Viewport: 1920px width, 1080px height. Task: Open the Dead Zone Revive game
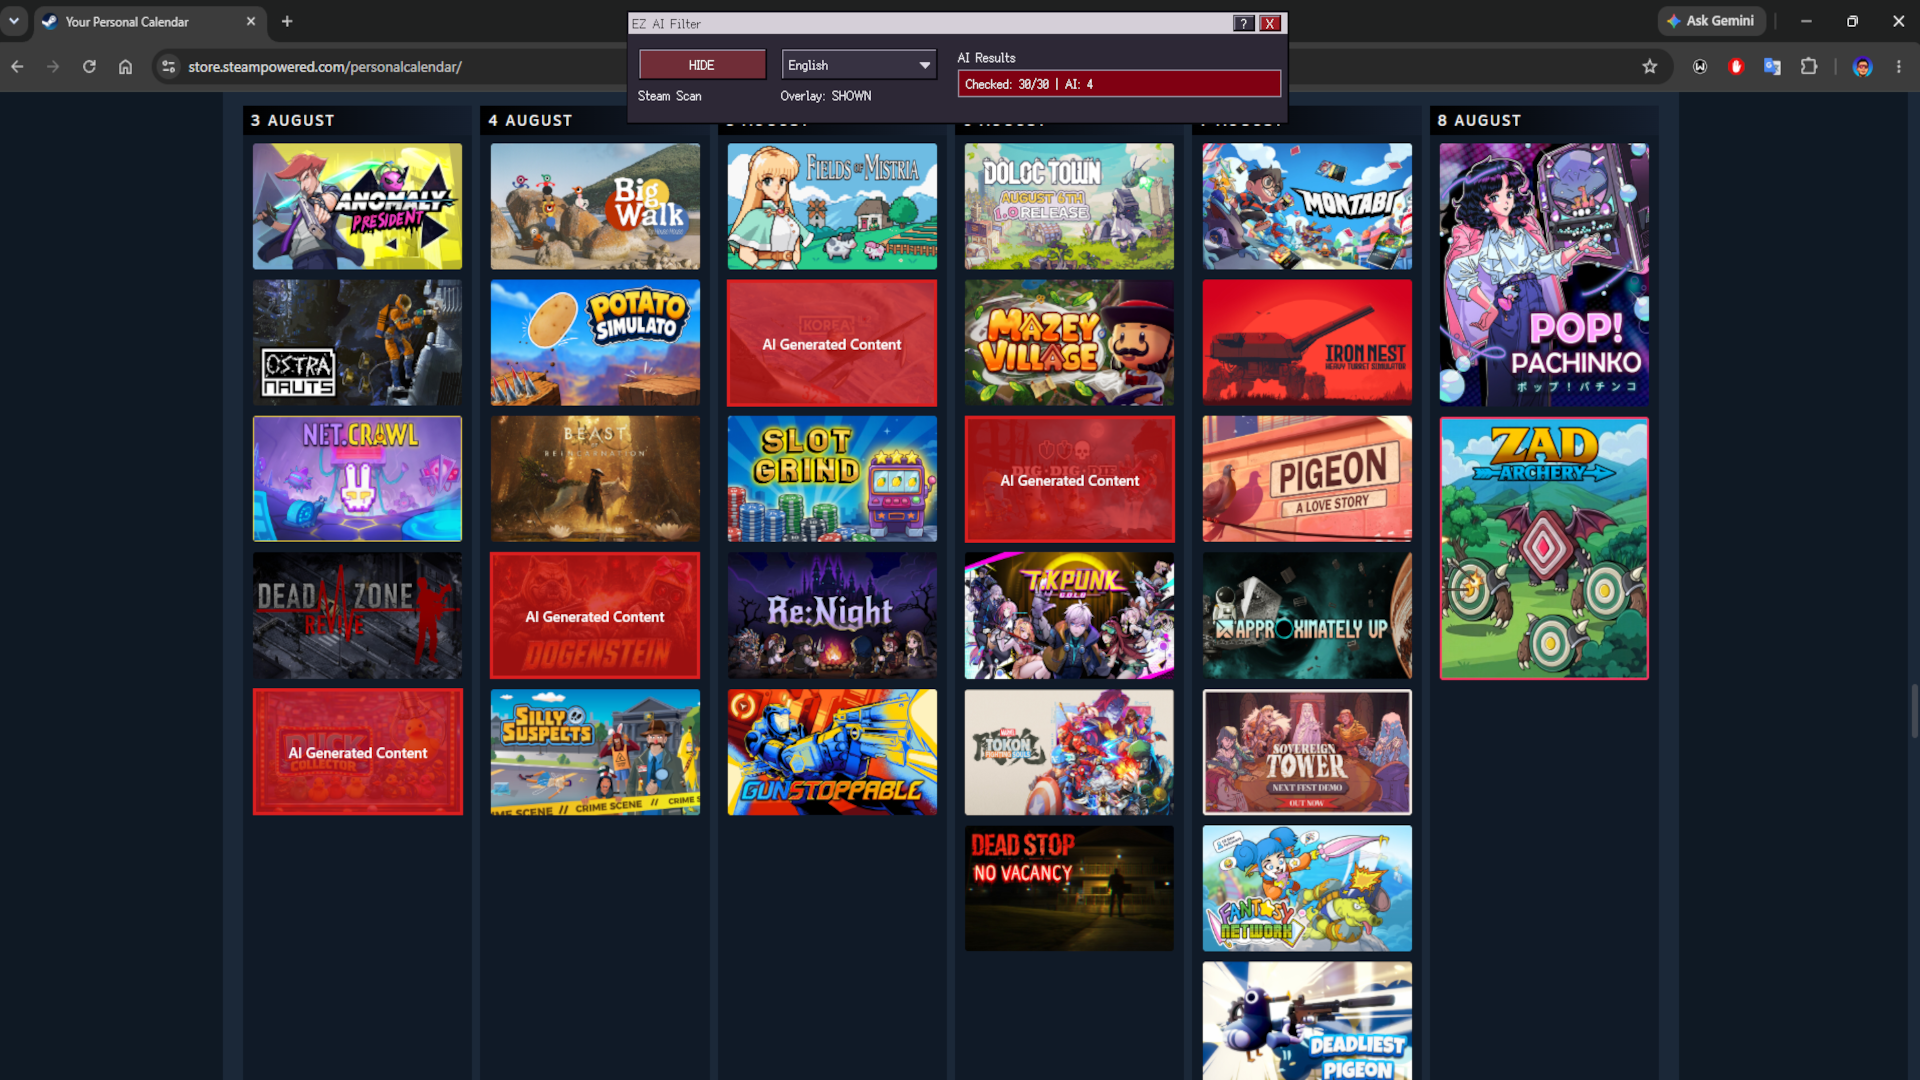[357, 615]
